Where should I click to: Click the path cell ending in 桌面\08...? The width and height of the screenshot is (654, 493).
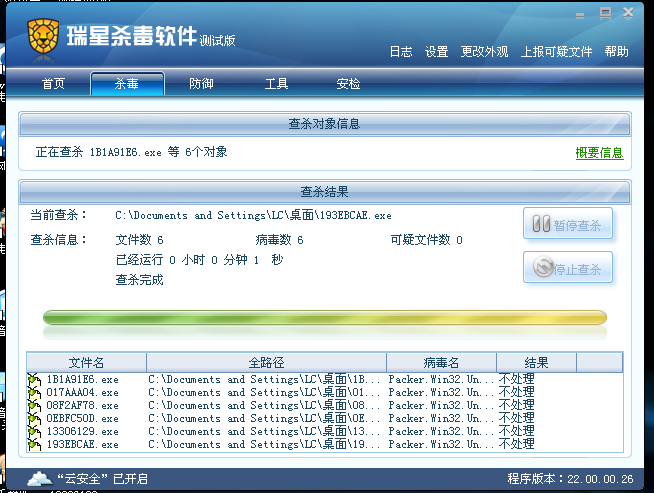[264, 405]
